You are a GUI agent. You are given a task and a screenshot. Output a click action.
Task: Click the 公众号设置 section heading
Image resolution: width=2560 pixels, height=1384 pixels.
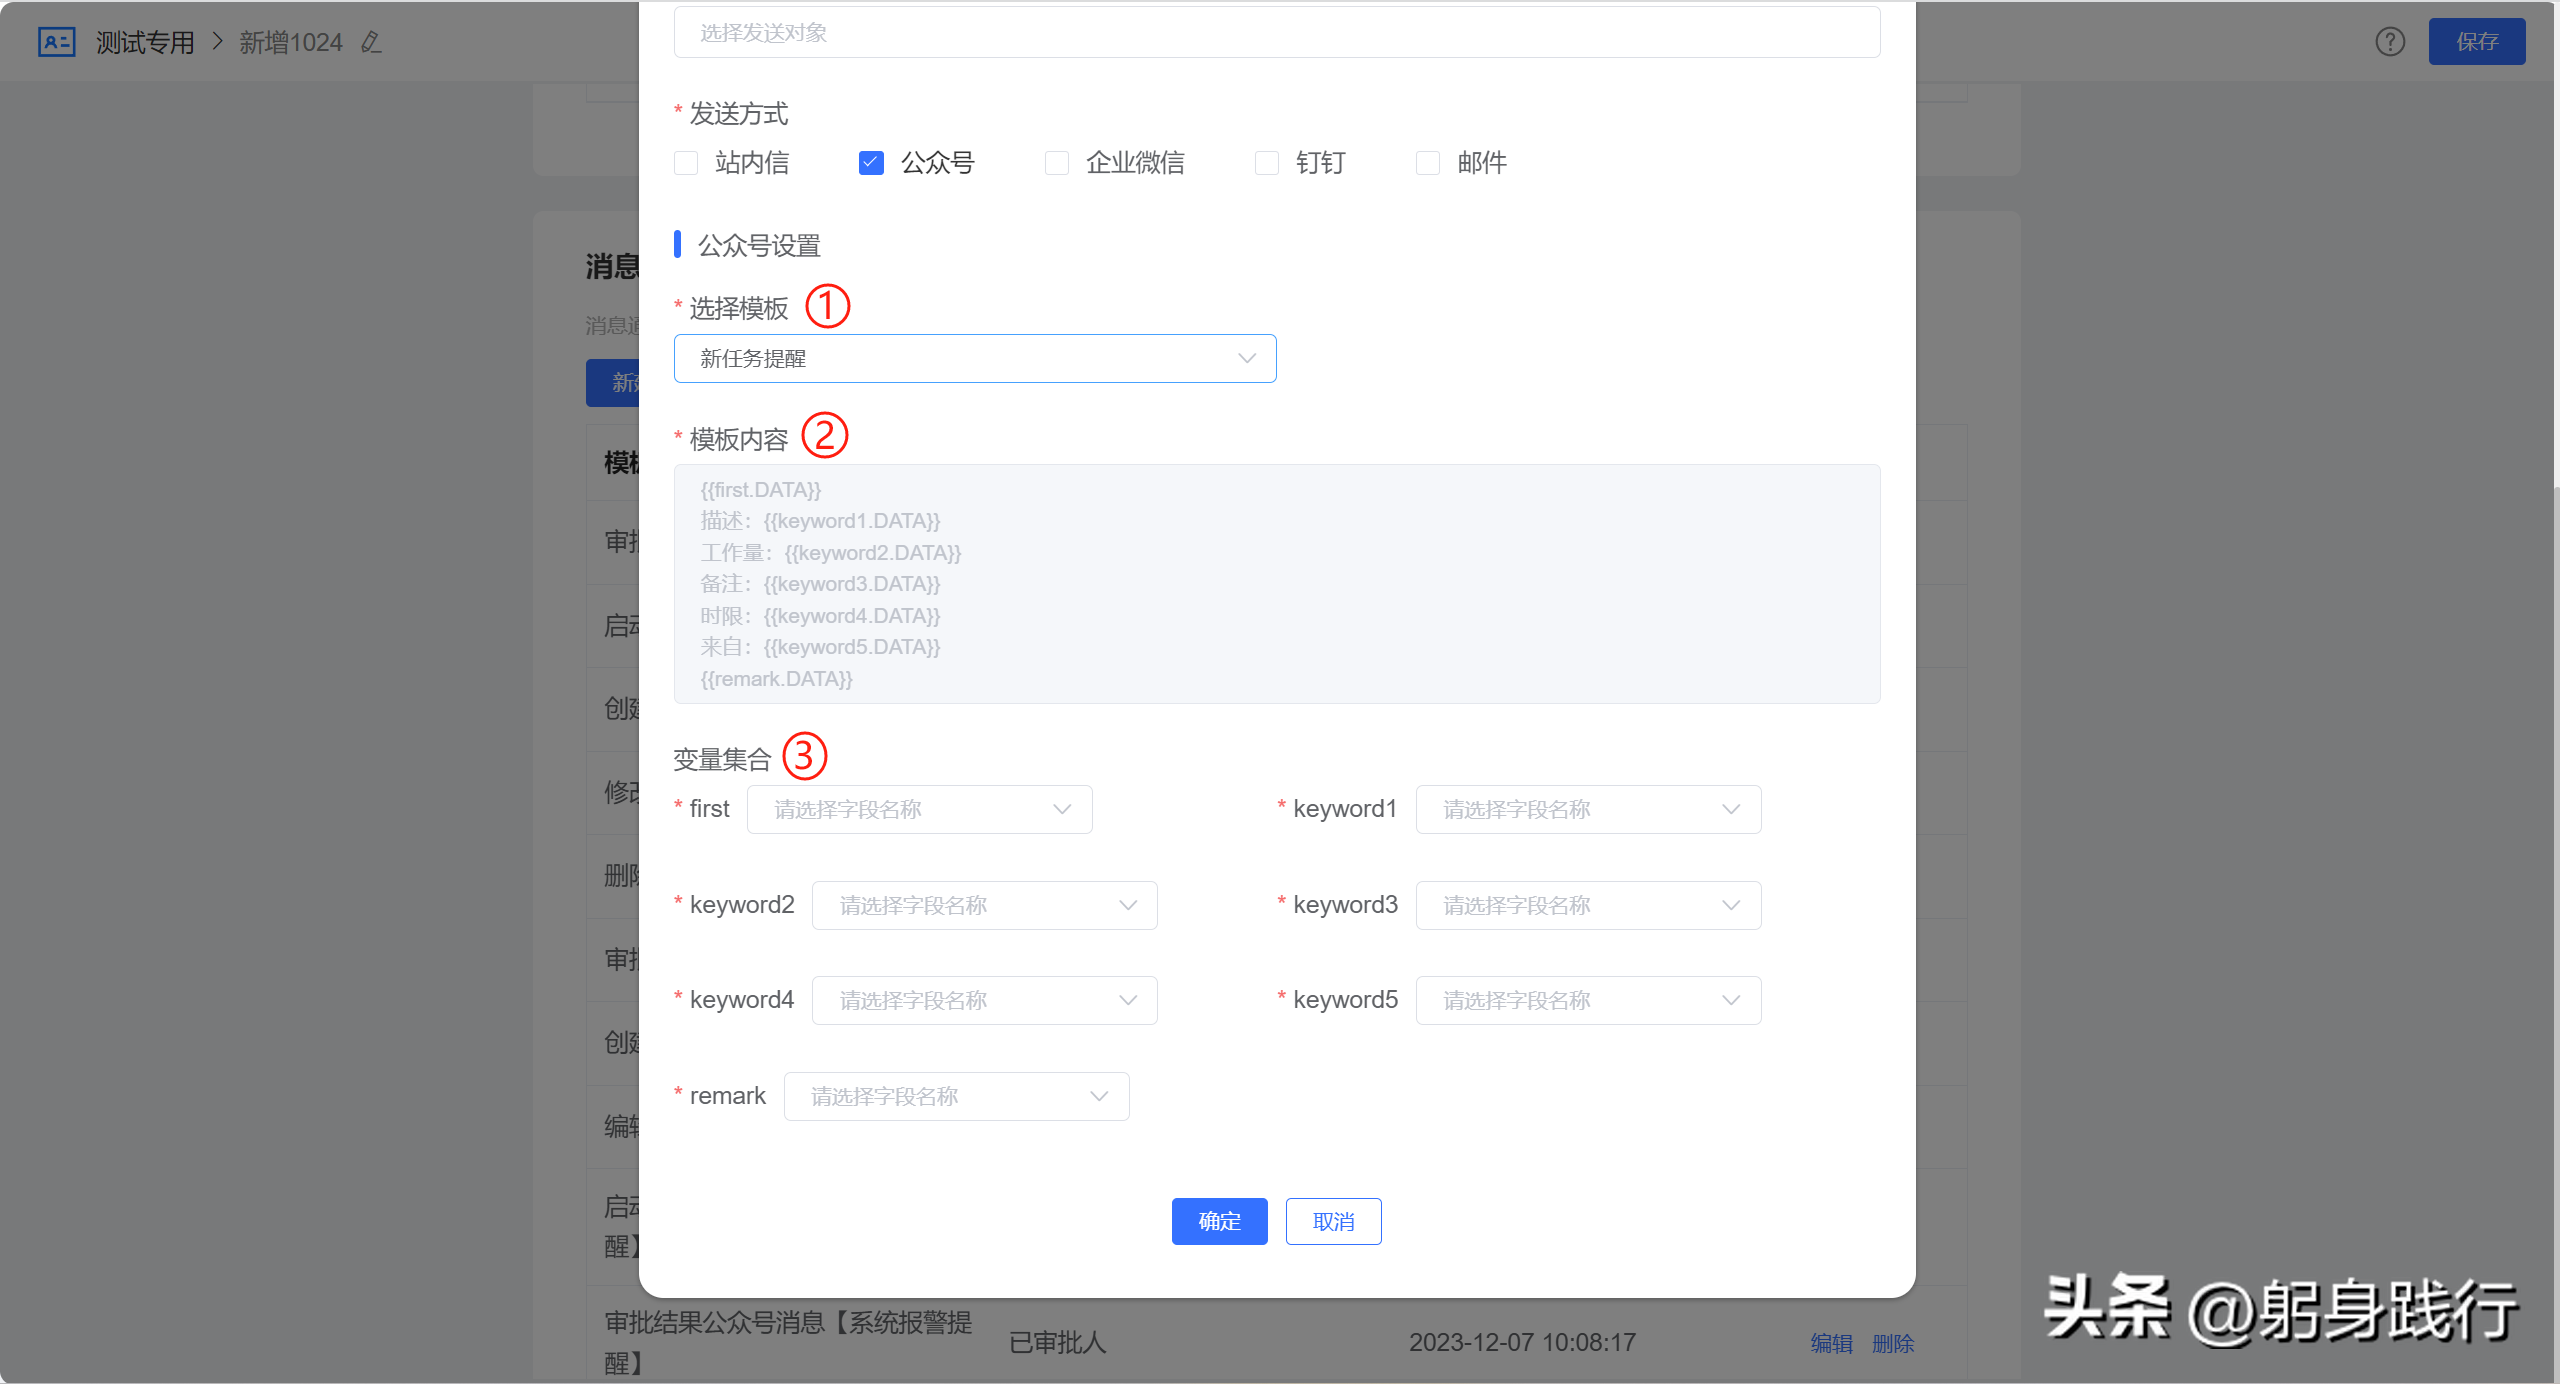point(759,245)
